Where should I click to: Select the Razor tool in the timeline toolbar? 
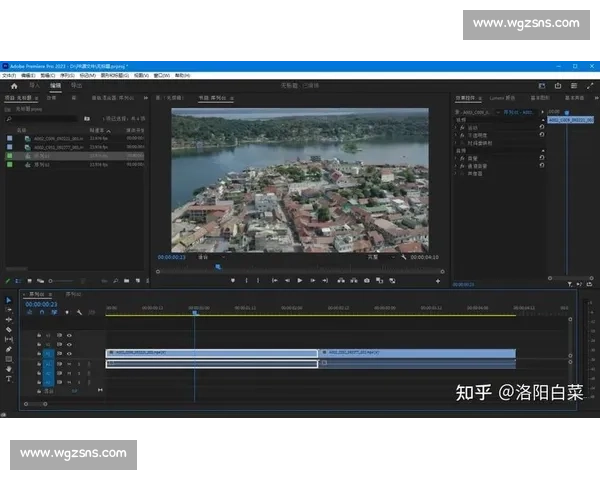[9, 329]
